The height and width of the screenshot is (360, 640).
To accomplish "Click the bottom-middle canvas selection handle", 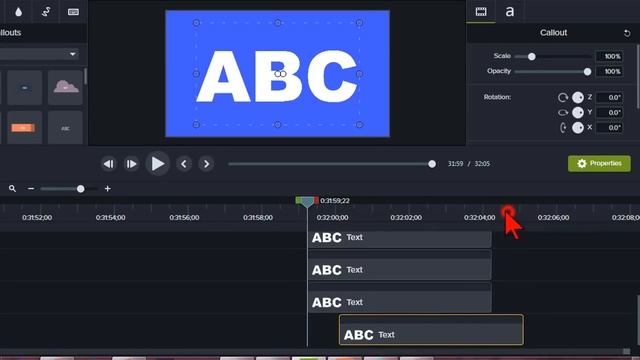I will (278, 124).
